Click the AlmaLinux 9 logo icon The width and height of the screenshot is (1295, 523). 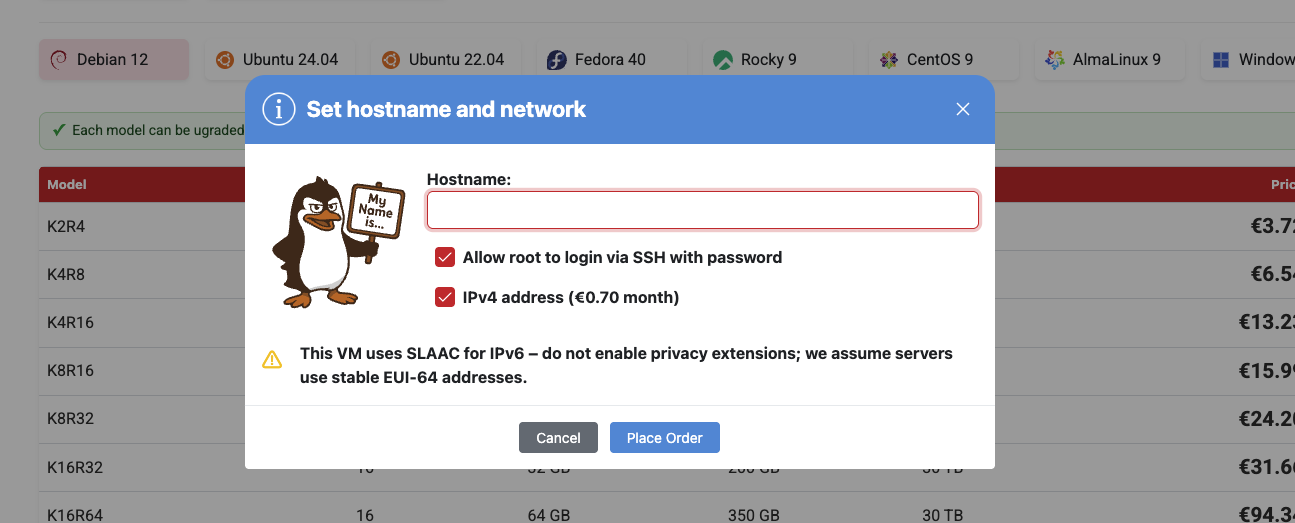pyautogui.click(x=1054, y=60)
